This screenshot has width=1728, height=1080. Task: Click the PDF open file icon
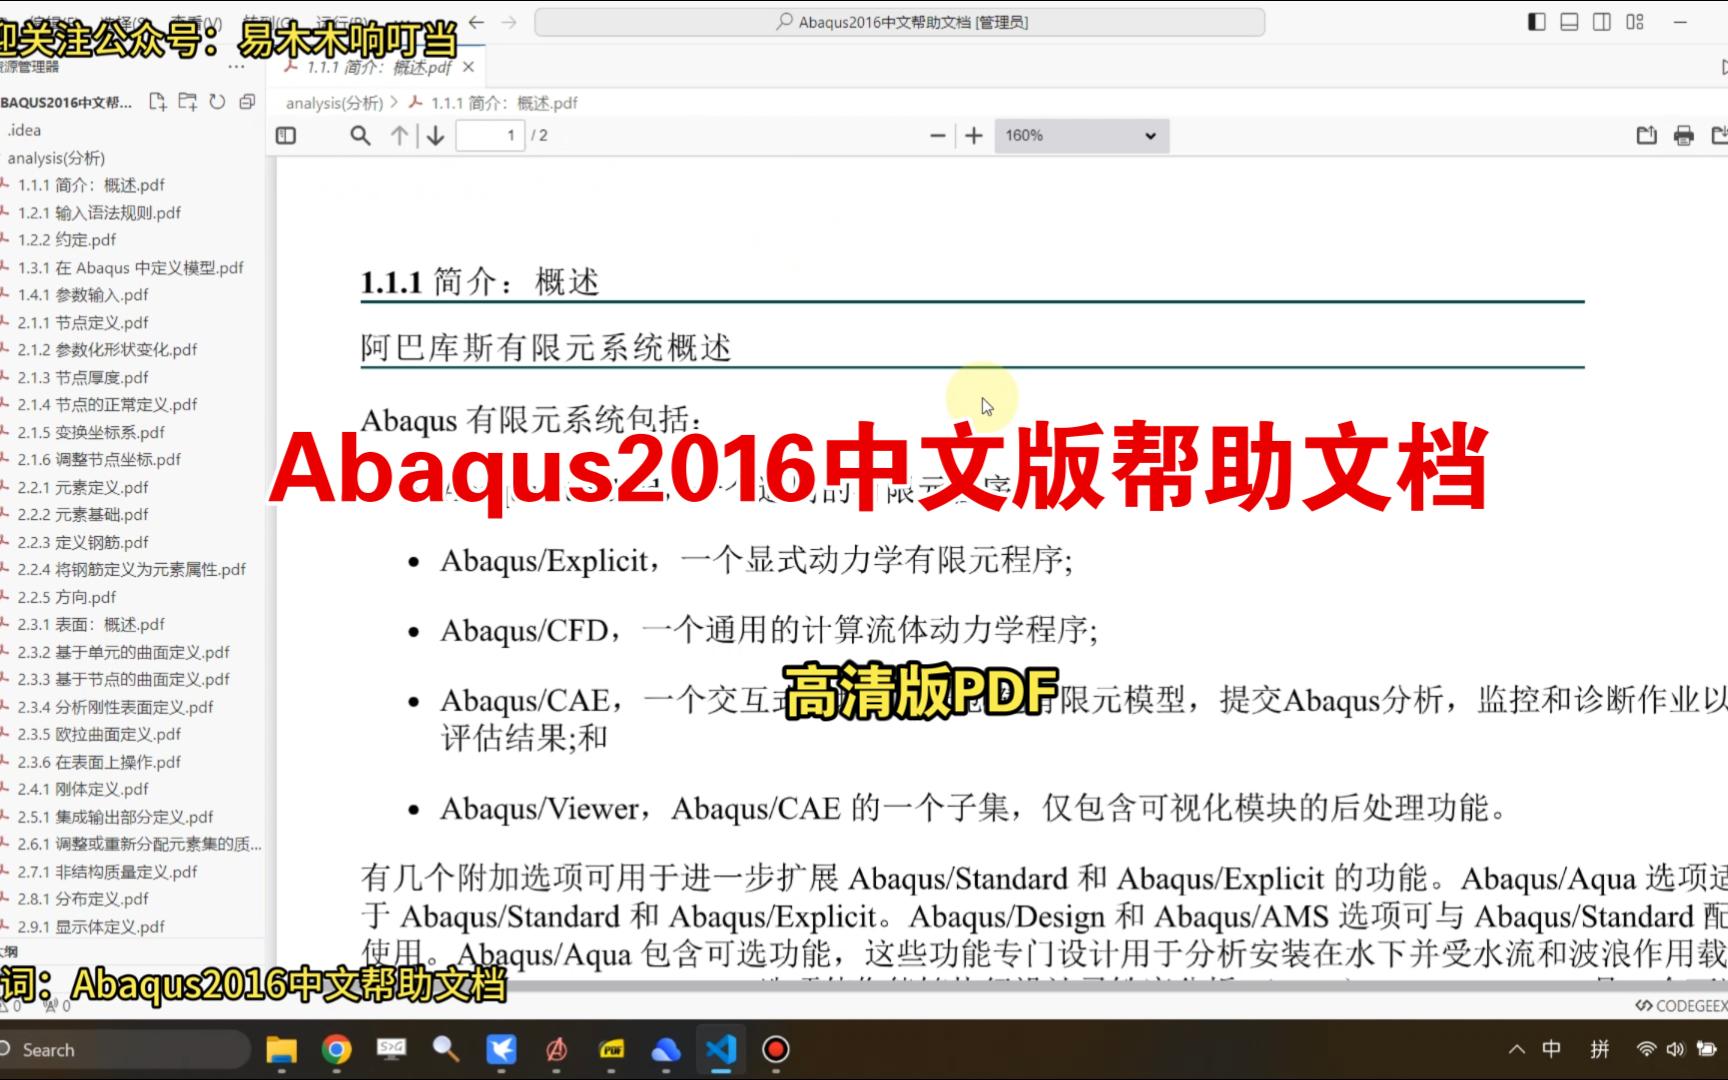pos(1646,135)
